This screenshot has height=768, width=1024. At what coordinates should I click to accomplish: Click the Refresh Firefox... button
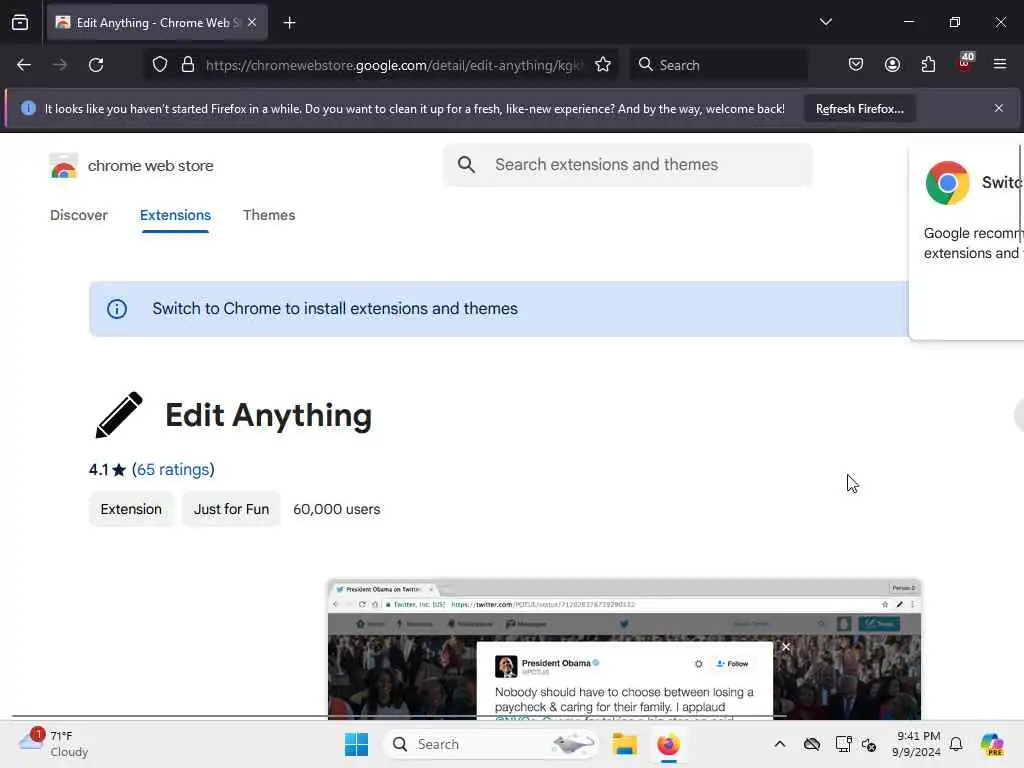pos(859,109)
